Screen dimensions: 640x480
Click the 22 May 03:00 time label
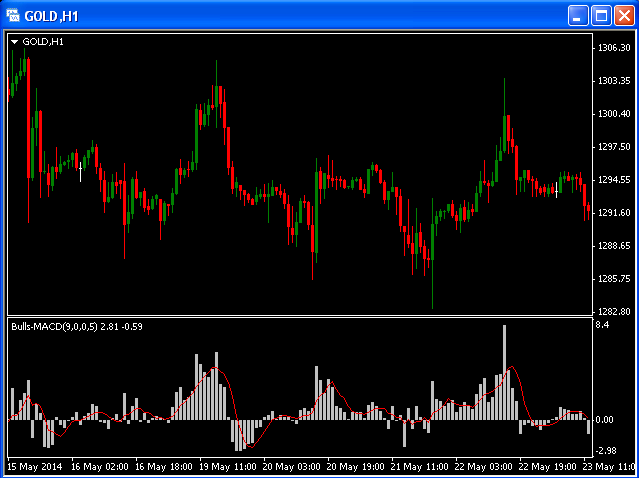click(484, 467)
